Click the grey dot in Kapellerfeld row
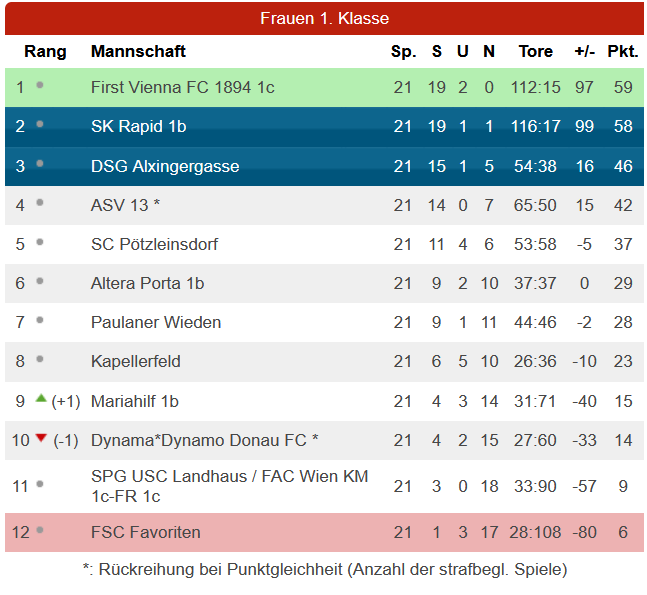Image resolution: width=647 pixels, height=595 pixels. 40,359
